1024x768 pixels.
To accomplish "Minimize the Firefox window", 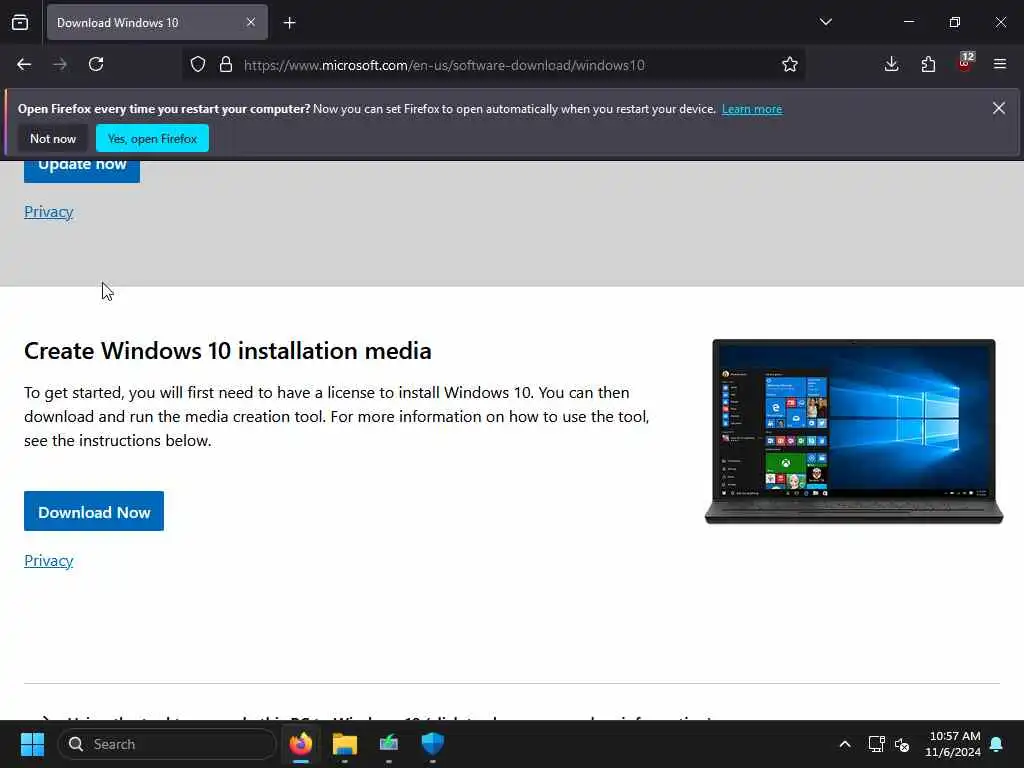I will [908, 22].
